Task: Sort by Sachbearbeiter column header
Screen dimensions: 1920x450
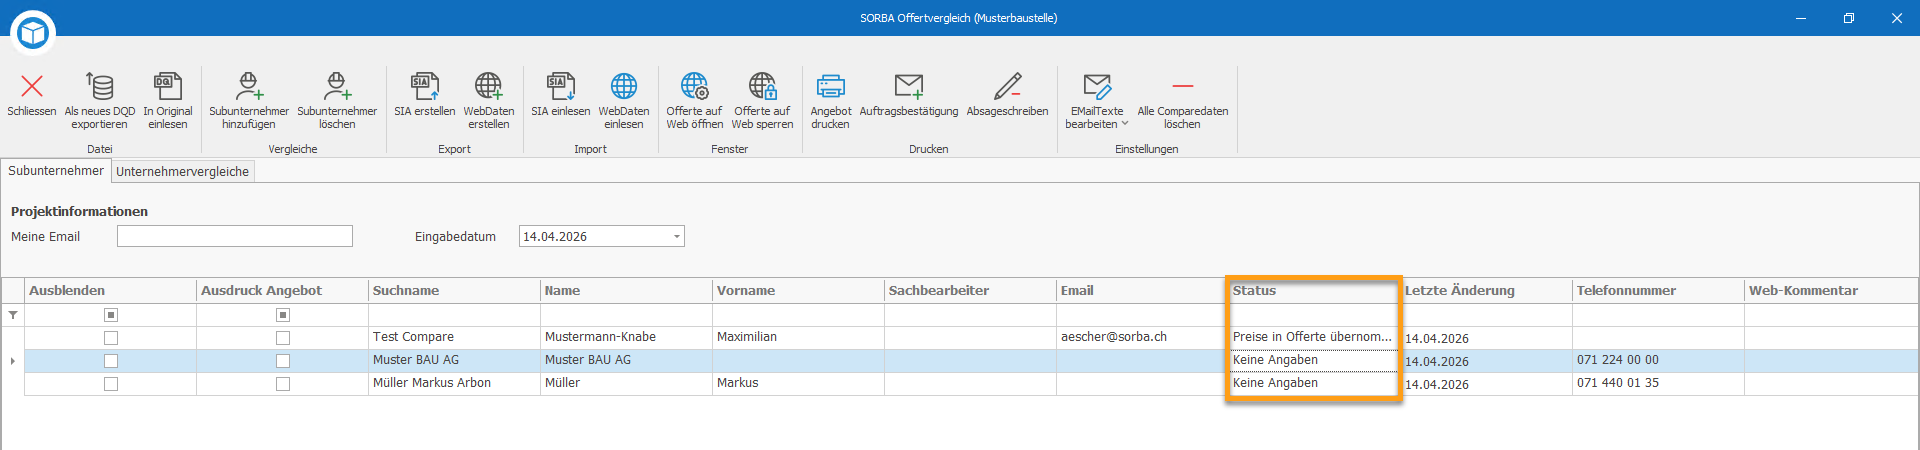Action: pos(970,291)
